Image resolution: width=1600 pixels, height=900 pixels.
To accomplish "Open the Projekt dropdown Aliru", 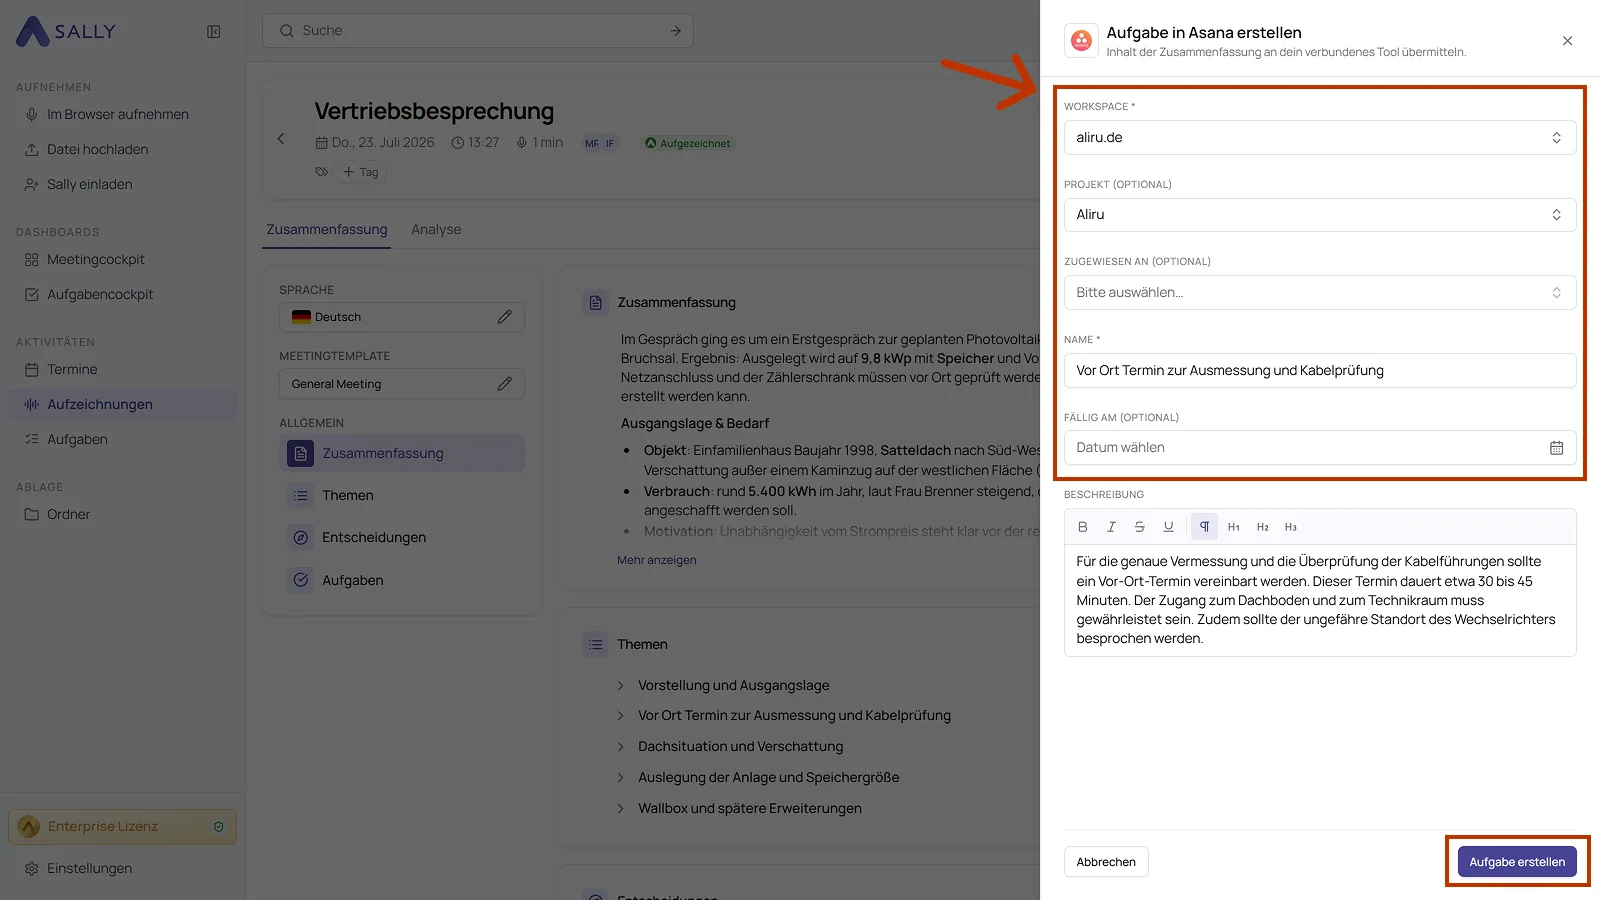I will pyautogui.click(x=1320, y=215).
